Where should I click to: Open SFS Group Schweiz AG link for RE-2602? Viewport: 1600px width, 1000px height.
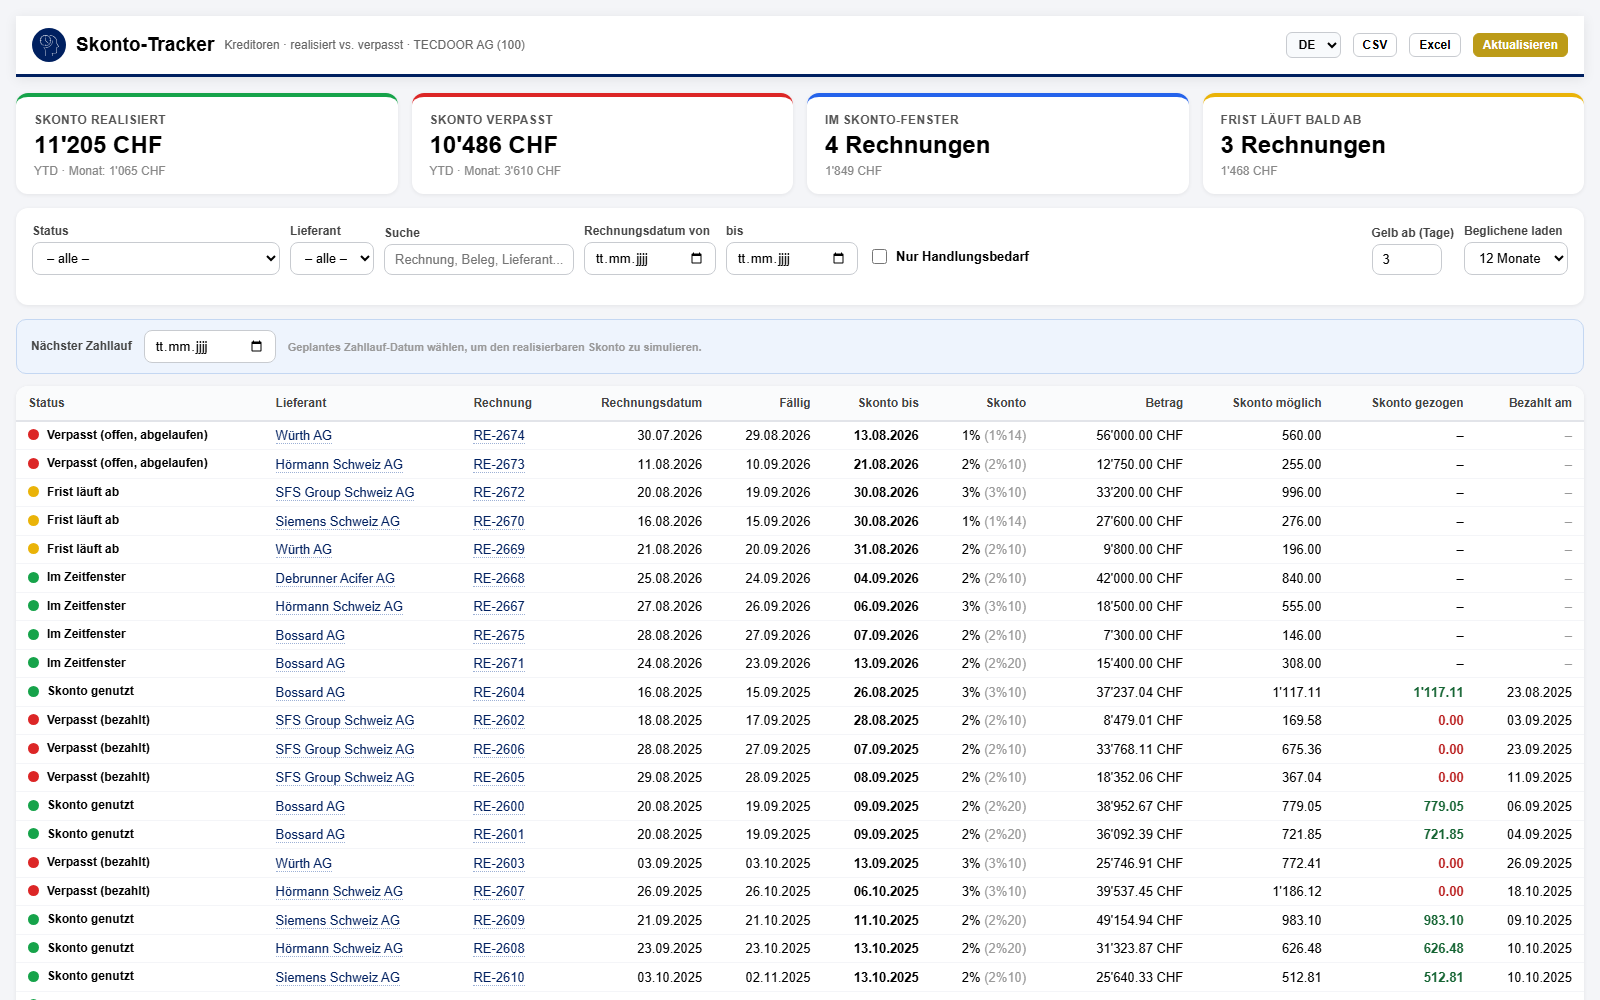tap(345, 720)
